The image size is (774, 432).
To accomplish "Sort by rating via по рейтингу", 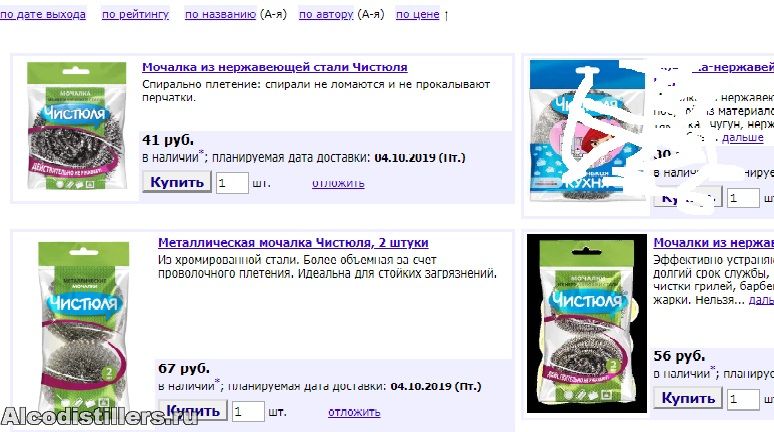I will [135, 15].
